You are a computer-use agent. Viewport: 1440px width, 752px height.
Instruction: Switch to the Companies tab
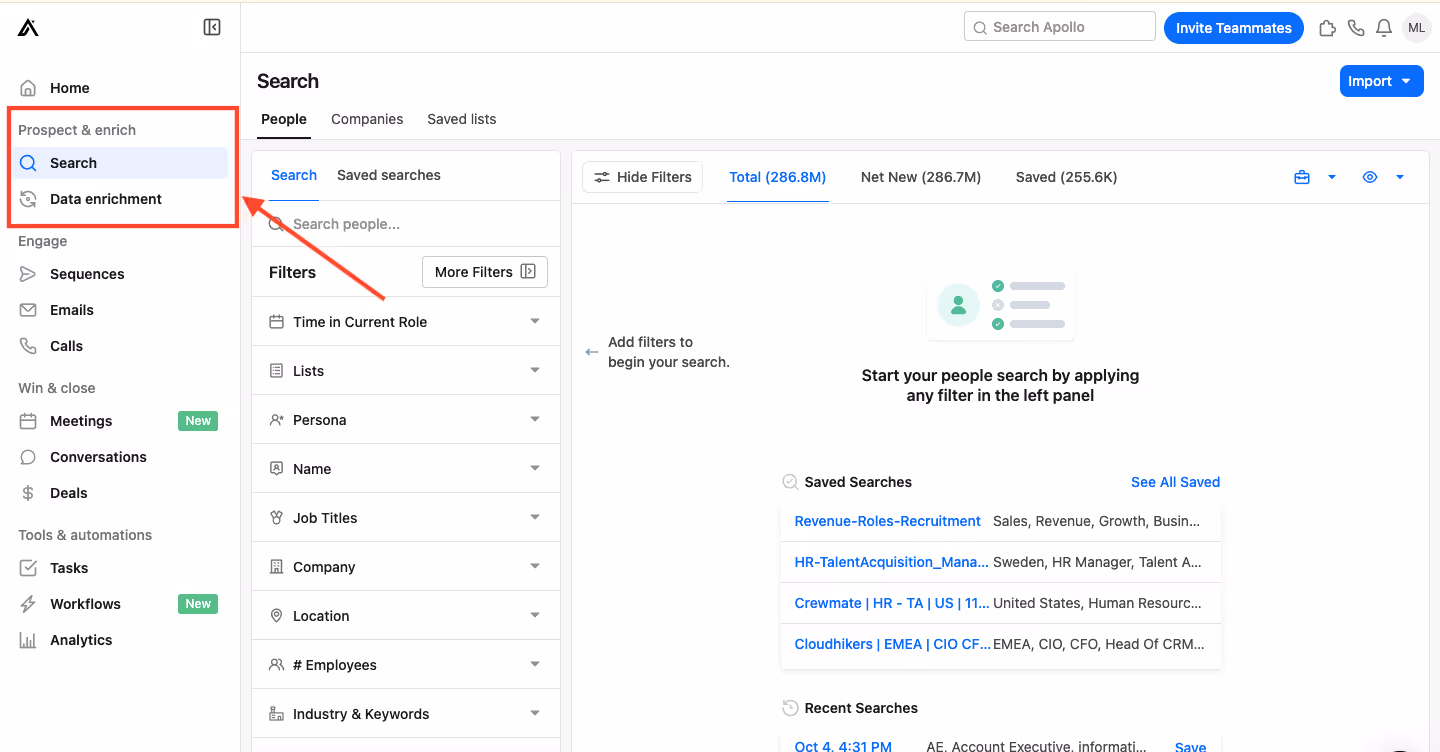coord(367,119)
